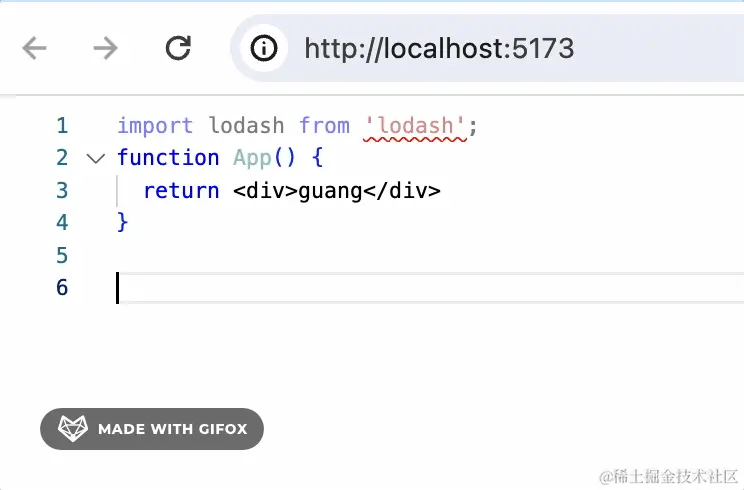This screenshot has width=744, height=490.
Task: Click line number 6 in the gutter
Action: [x=62, y=287]
